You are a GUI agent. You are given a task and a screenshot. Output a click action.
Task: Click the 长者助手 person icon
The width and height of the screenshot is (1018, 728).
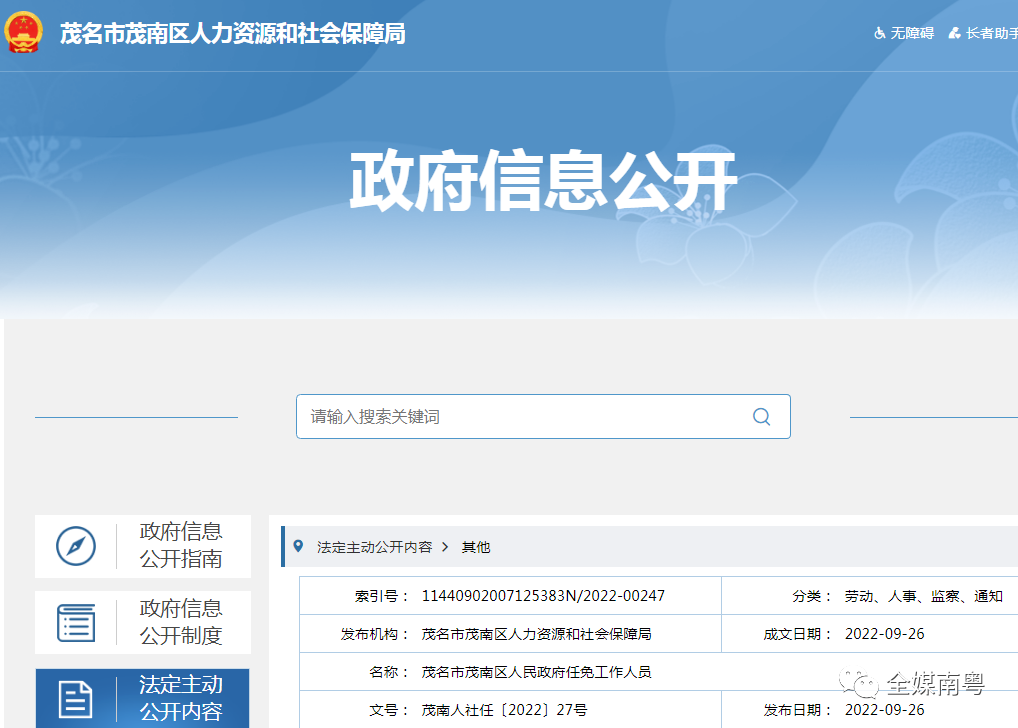[x=954, y=33]
